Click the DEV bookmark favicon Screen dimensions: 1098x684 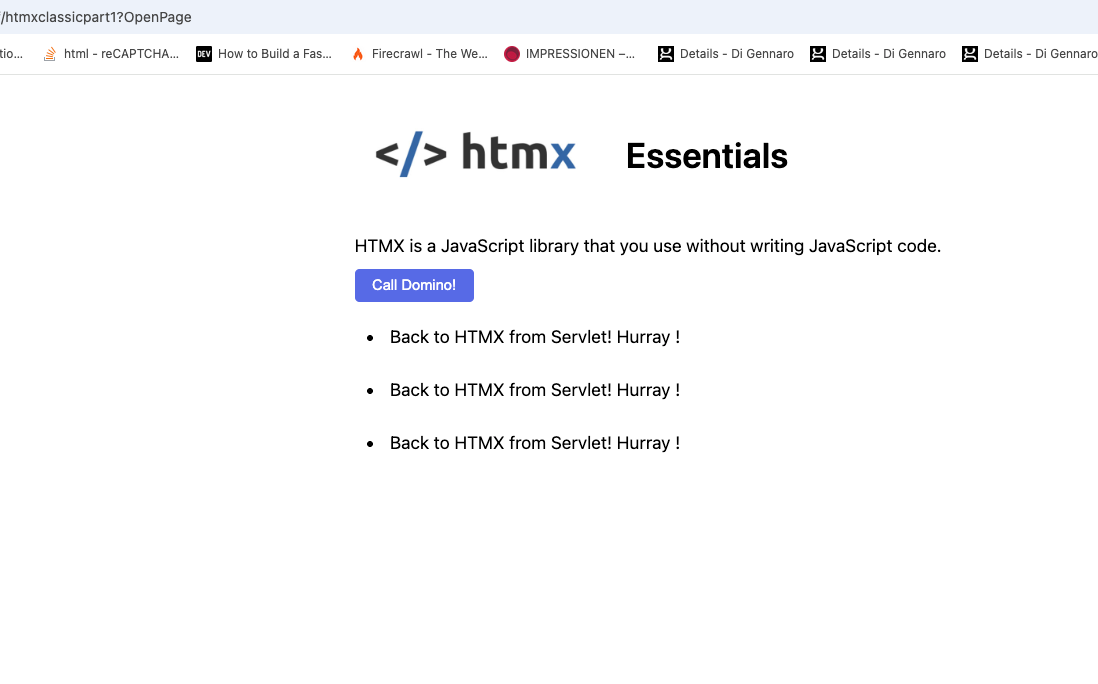click(204, 54)
